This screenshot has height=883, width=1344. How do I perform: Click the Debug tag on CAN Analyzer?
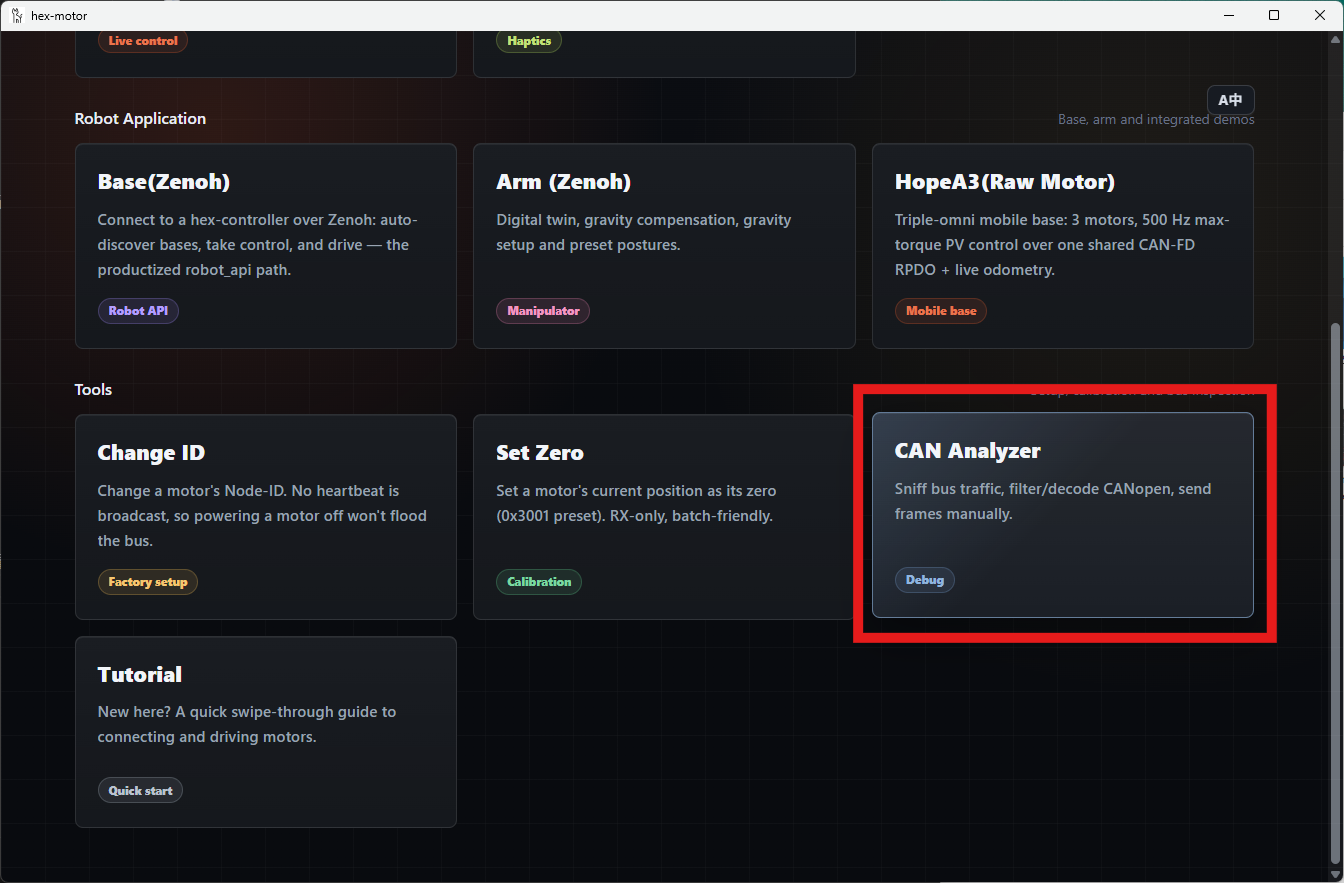(925, 580)
